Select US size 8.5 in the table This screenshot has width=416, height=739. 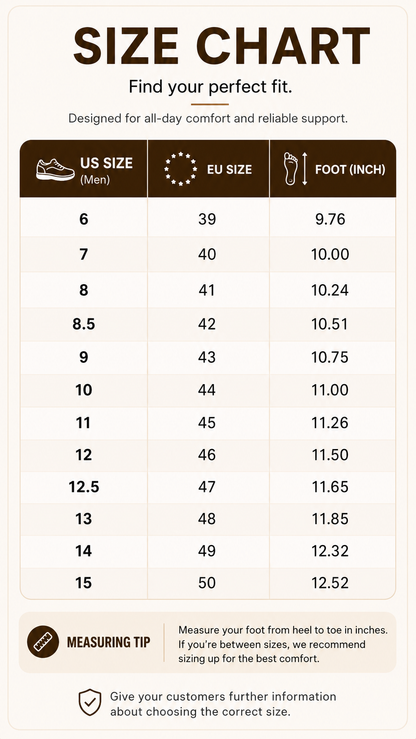84,324
